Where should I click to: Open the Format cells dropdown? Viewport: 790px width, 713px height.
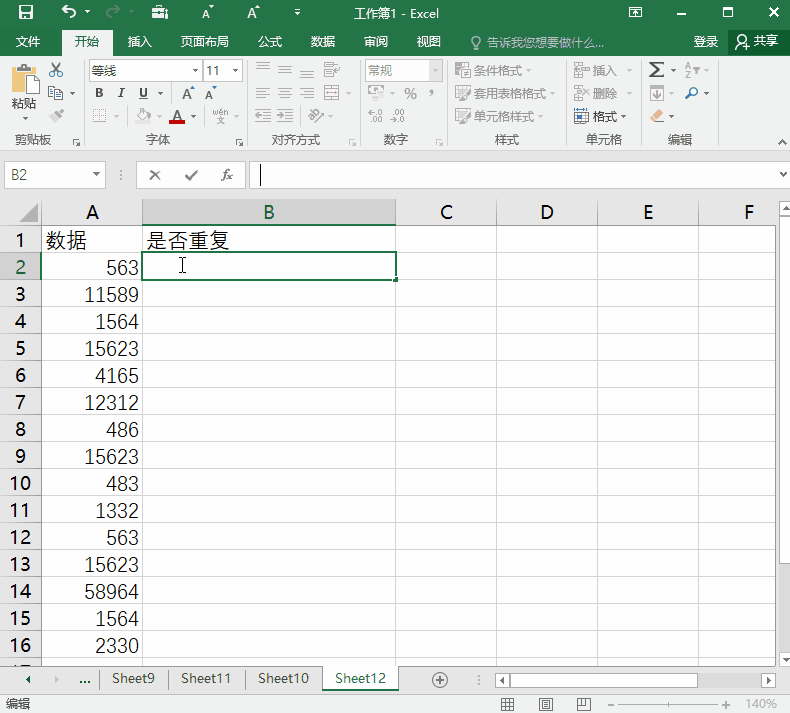tap(601, 116)
